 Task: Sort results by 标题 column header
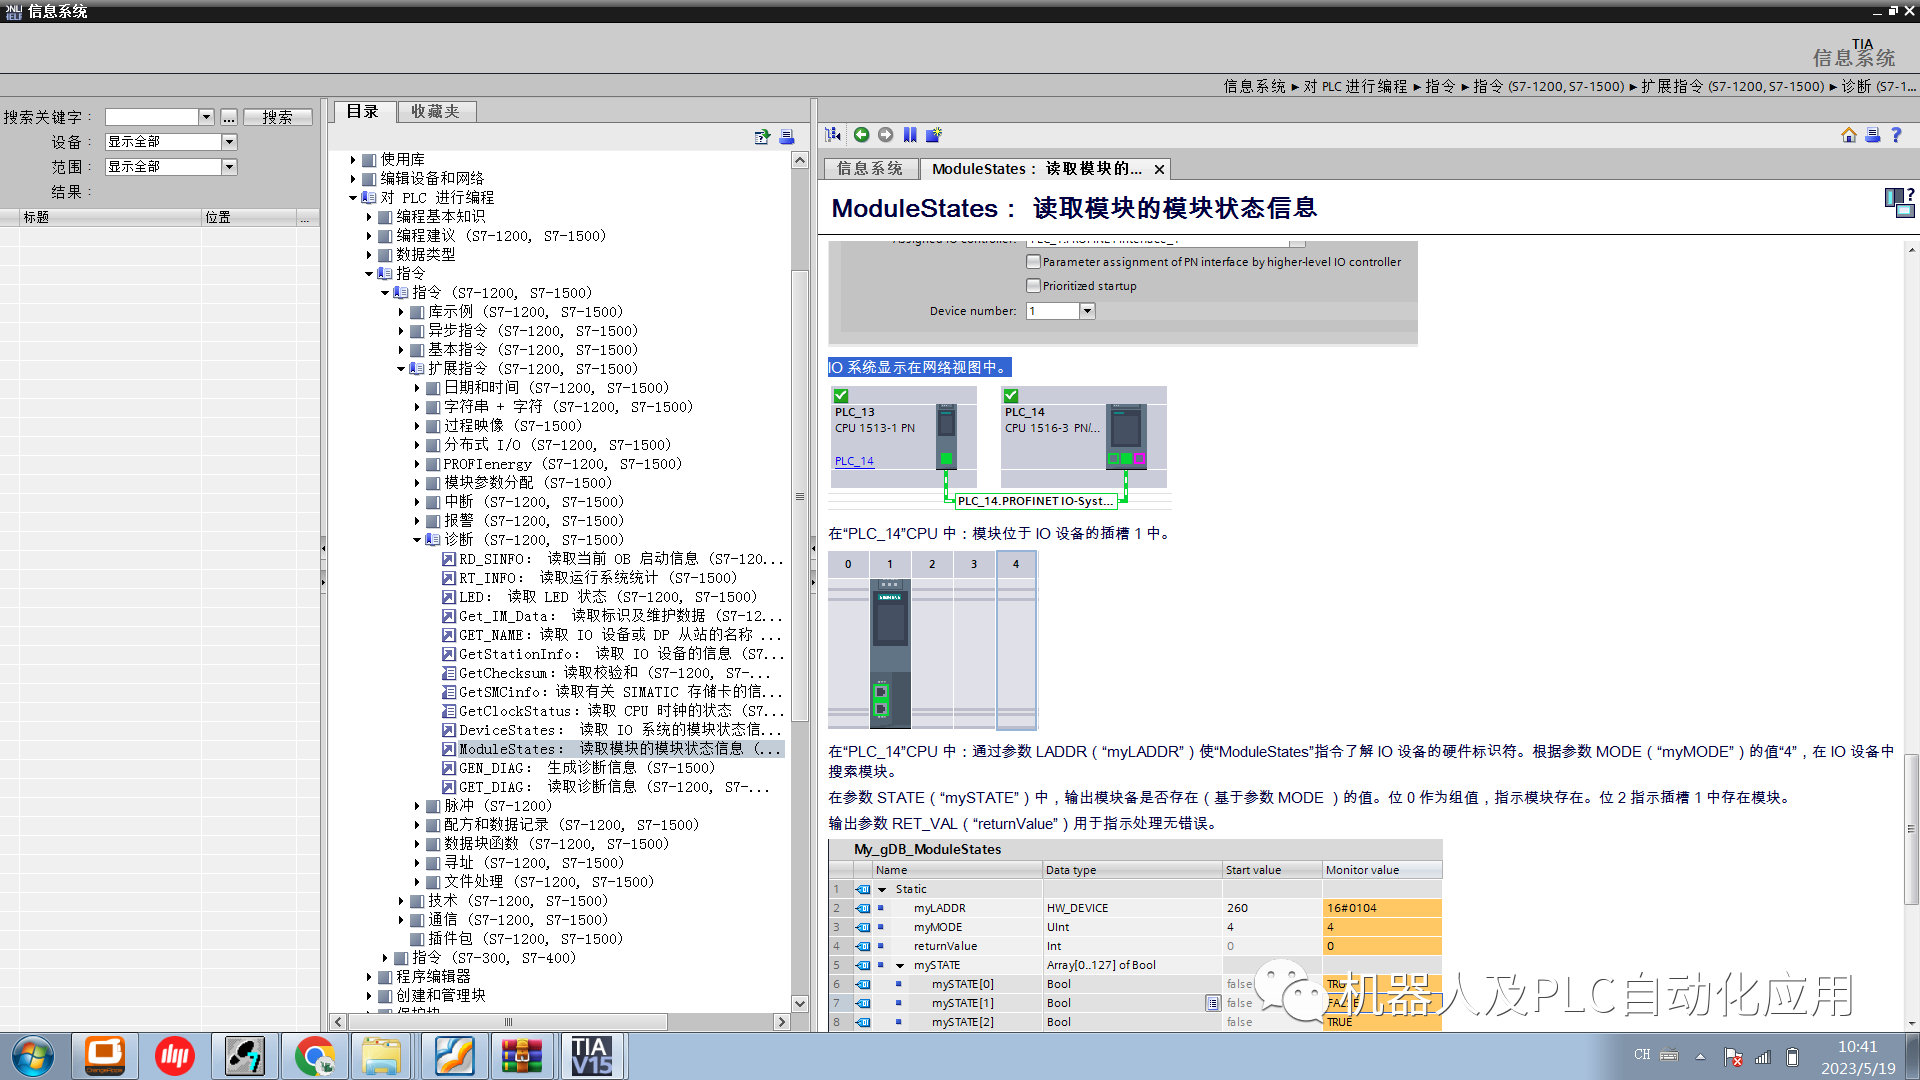(110, 217)
